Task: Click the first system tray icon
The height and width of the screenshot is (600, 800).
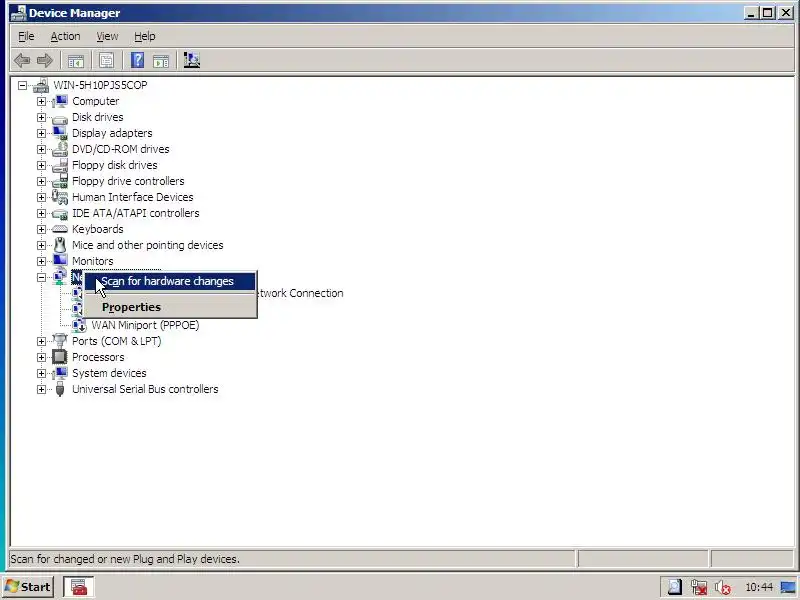Action: point(674,587)
